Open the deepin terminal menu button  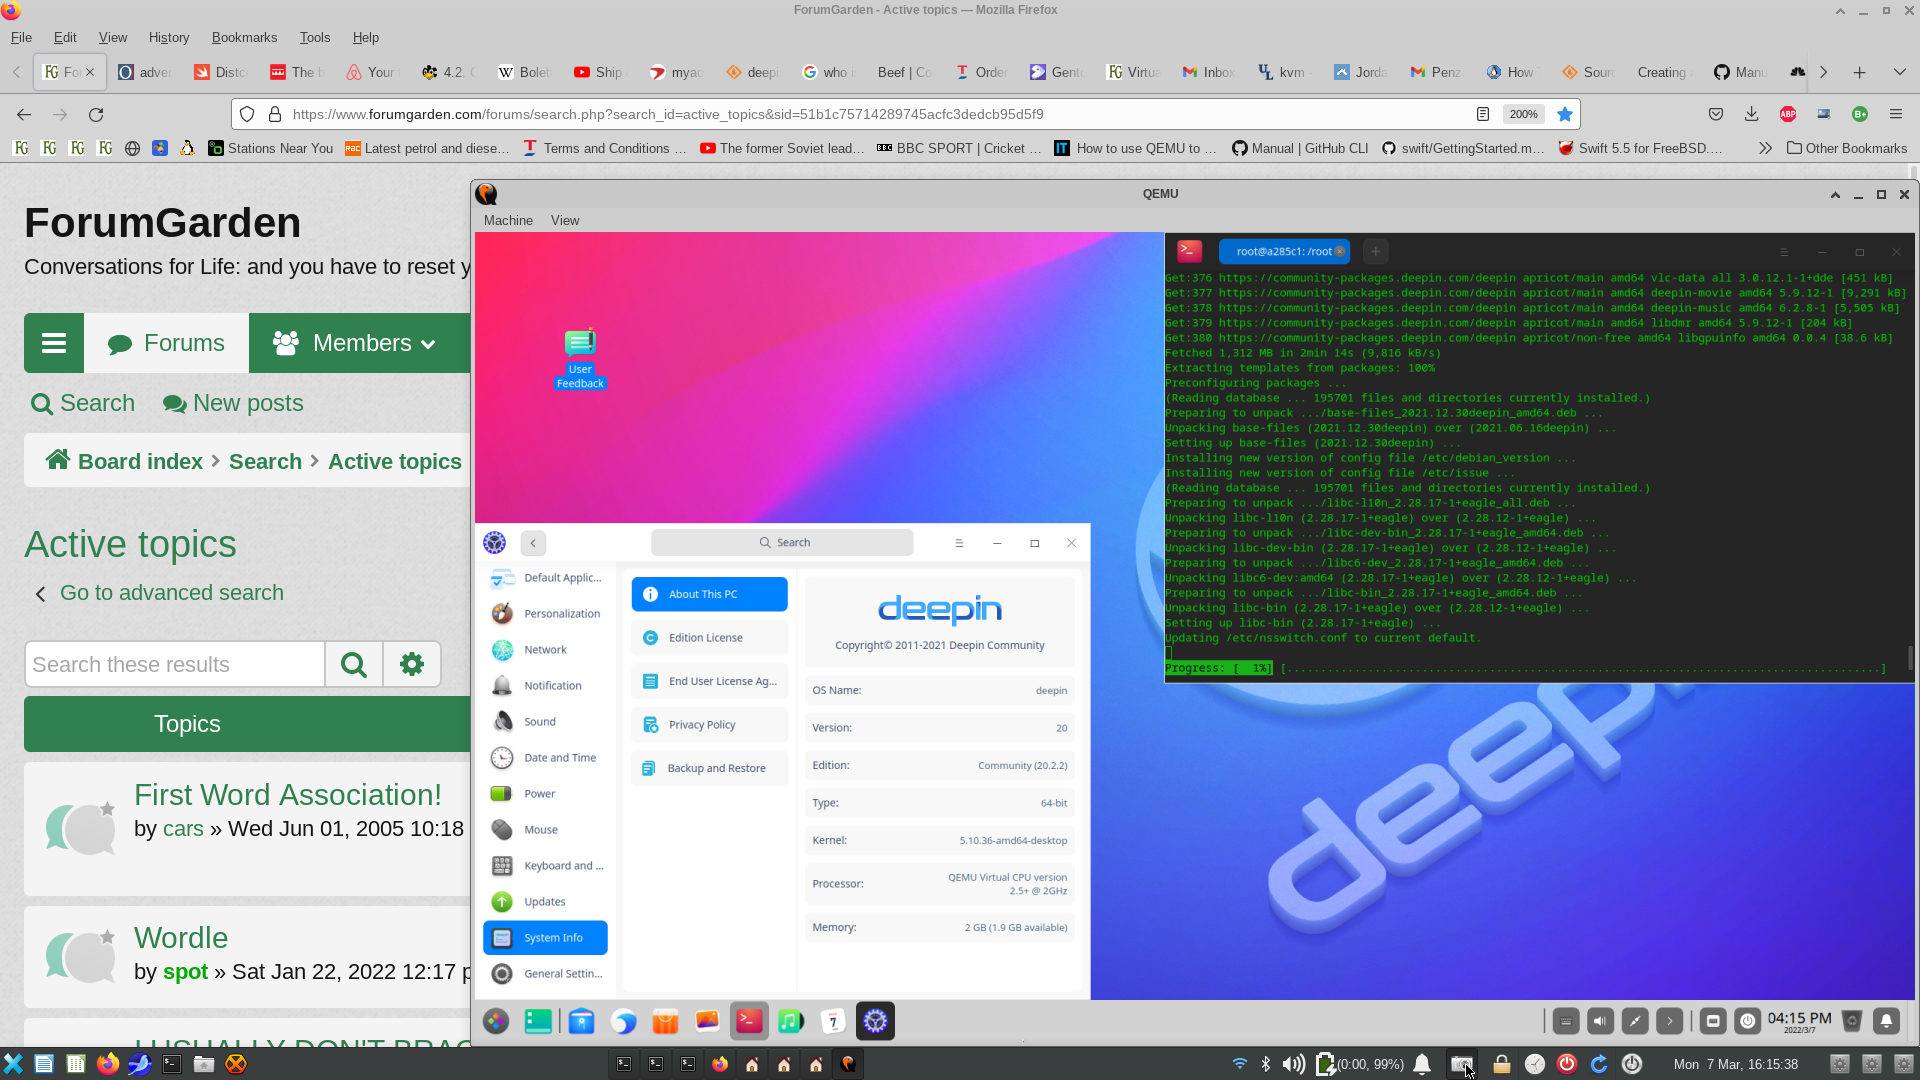1783,252
